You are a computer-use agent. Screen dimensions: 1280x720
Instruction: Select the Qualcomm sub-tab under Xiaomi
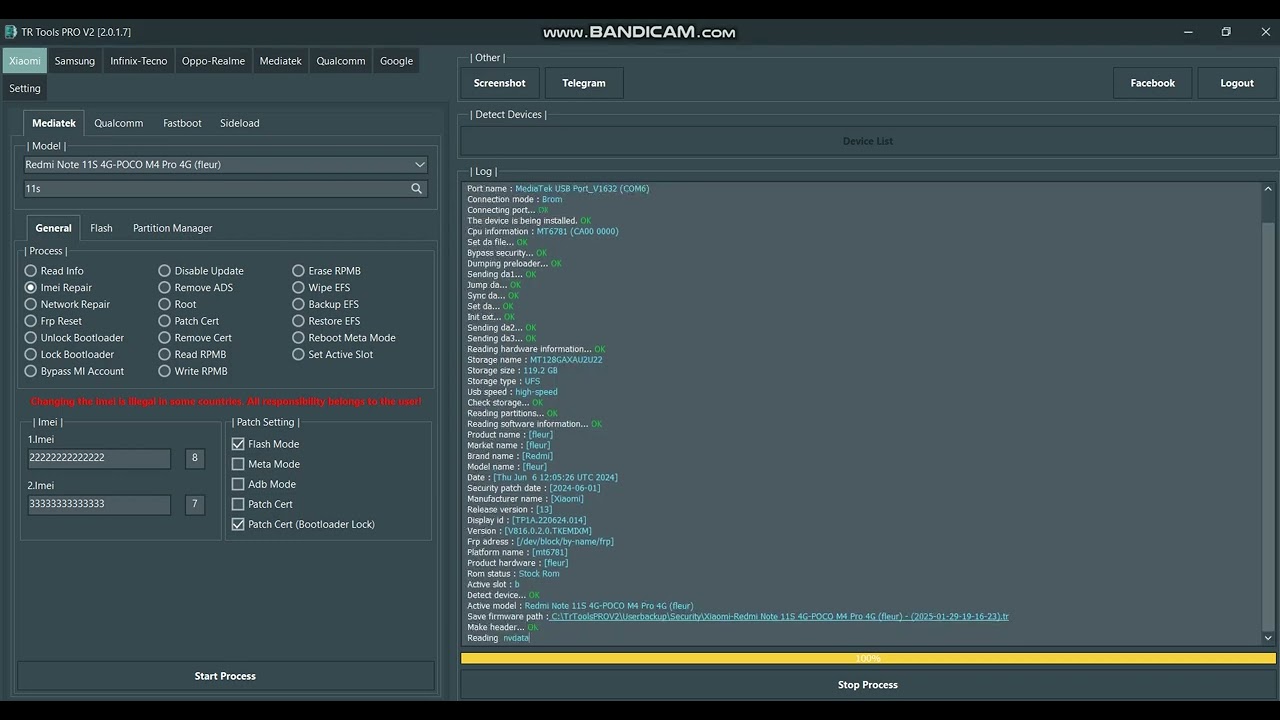pos(119,123)
